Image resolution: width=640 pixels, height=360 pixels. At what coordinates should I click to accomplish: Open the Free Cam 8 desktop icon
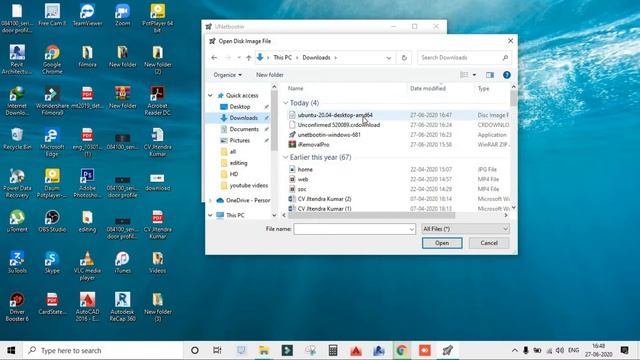pyautogui.click(x=52, y=15)
